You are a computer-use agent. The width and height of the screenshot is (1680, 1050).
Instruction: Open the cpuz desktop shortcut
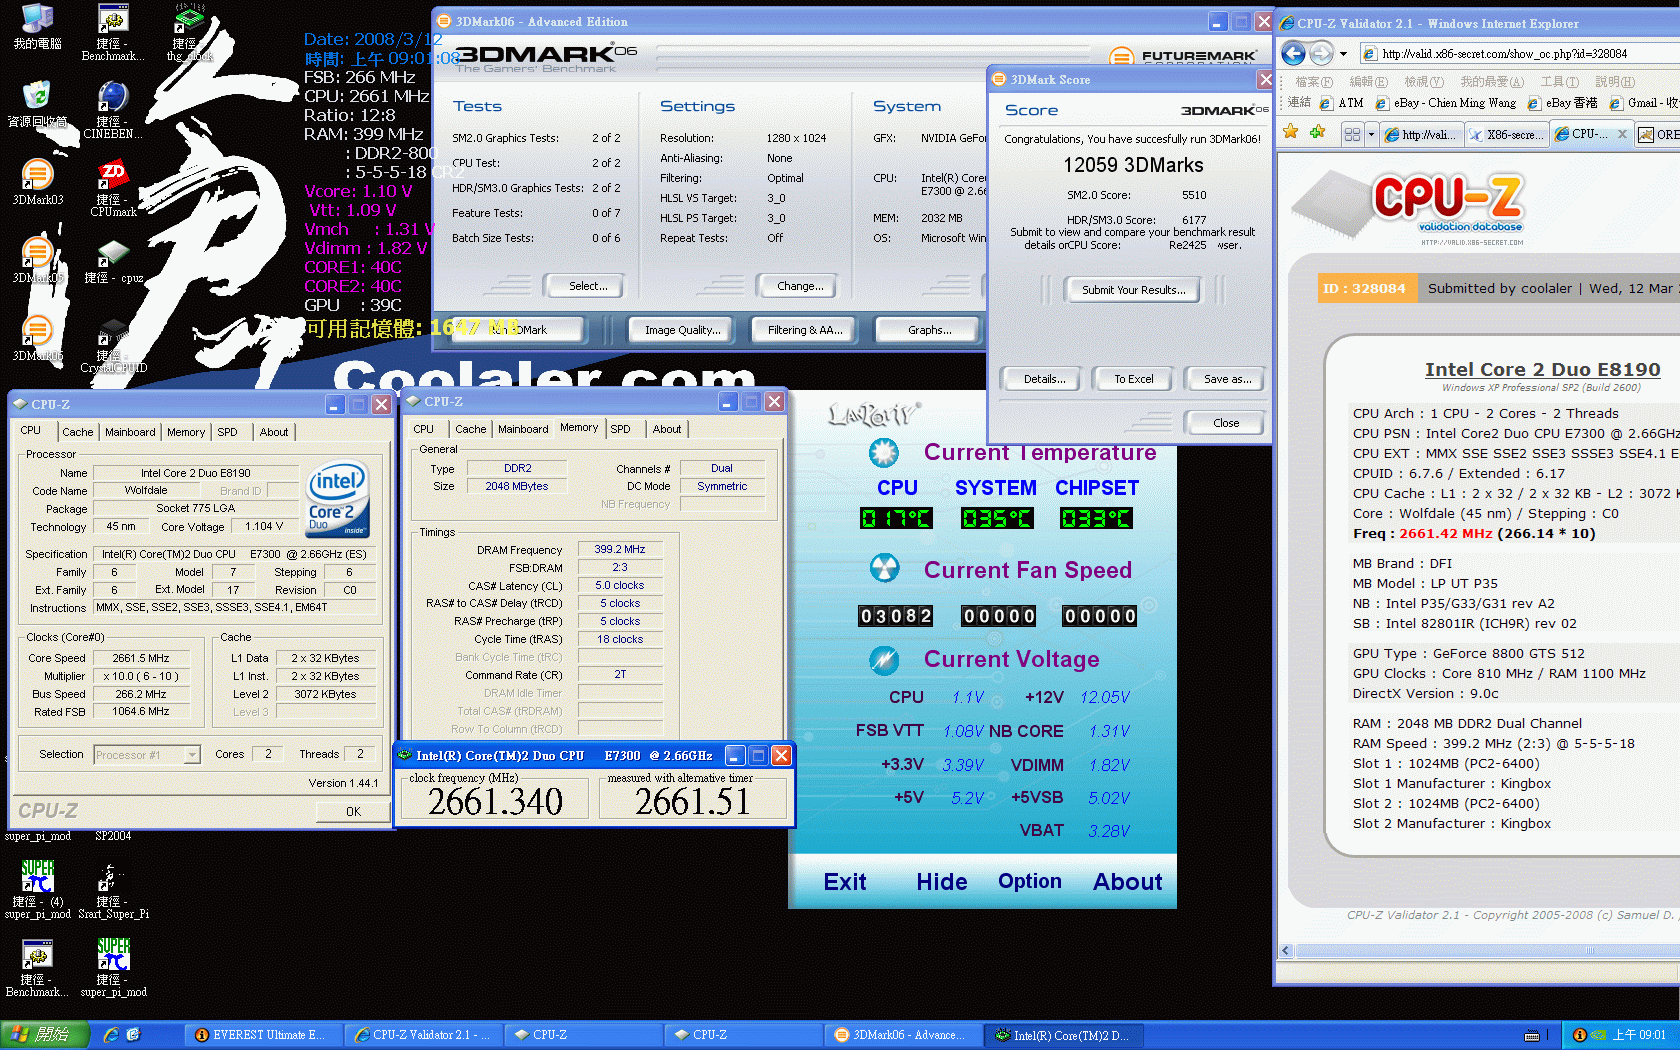(x=113, y=260)
